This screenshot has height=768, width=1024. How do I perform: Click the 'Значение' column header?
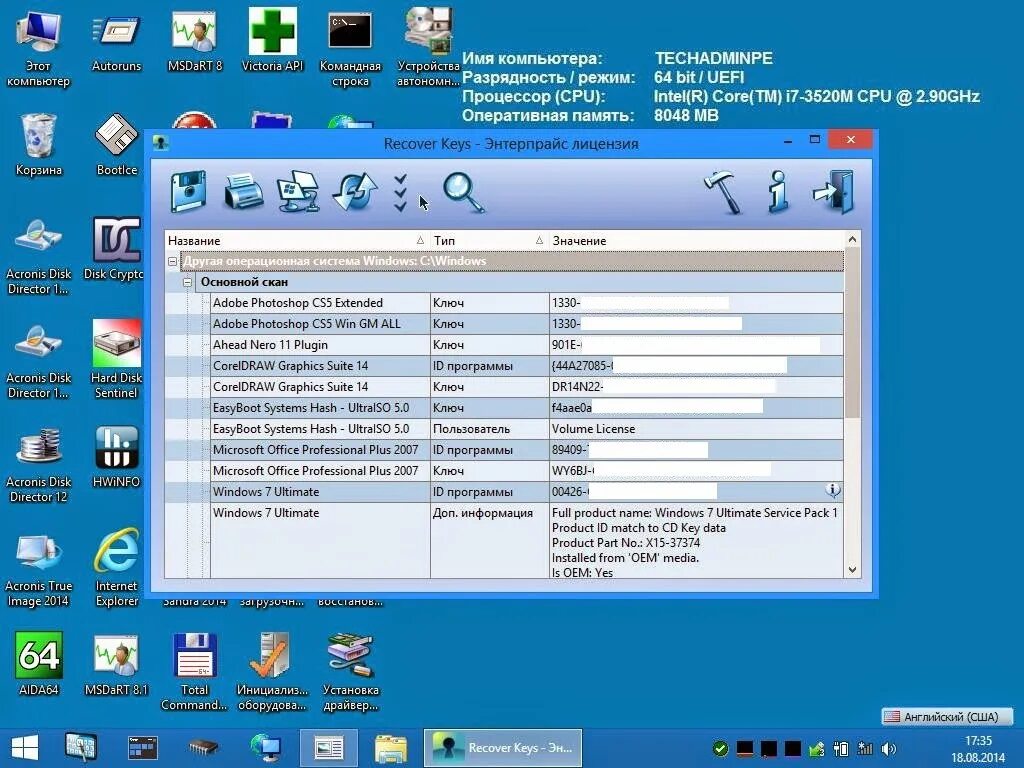coord(696,240)
